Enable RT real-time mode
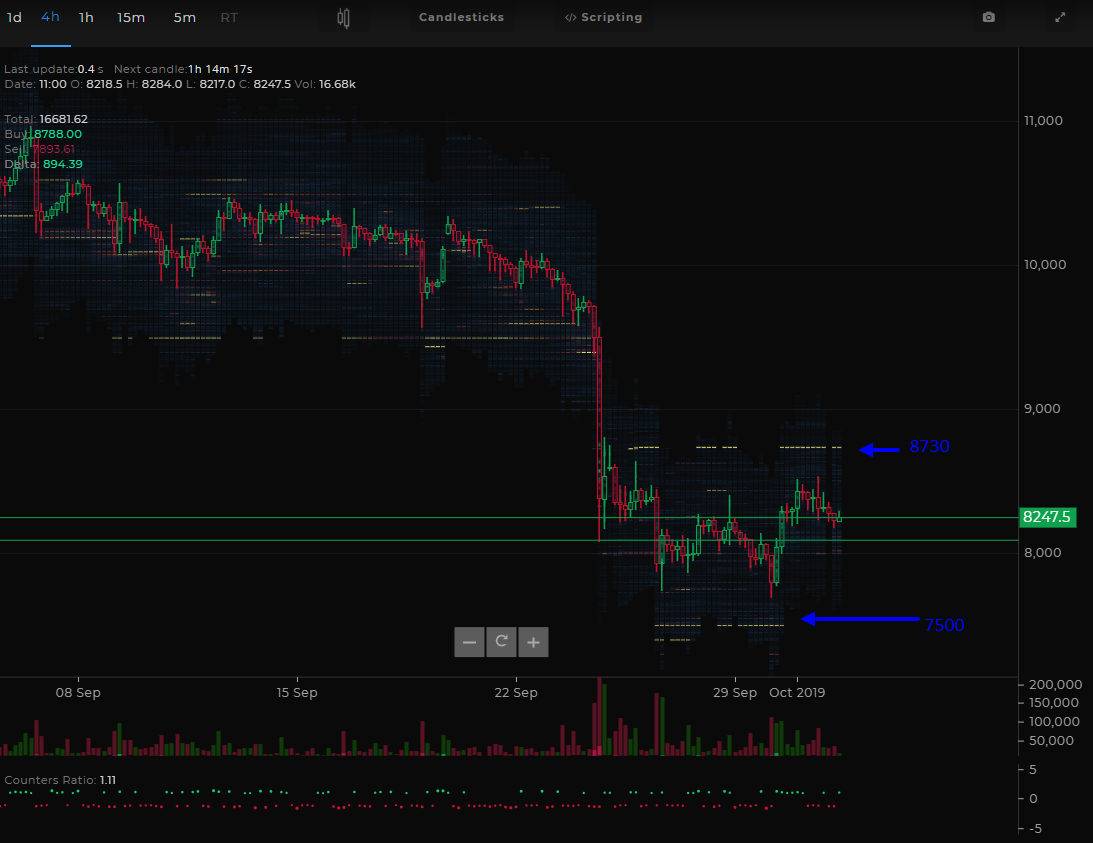 pyautogui.click(x=229, y=17)
